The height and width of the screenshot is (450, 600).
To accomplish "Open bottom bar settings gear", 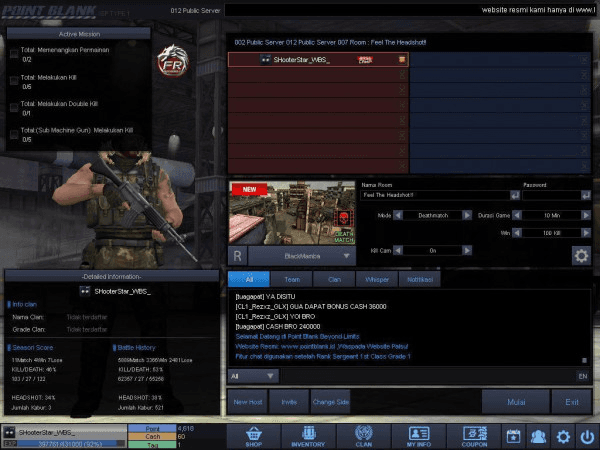I will tap(563, 436).
